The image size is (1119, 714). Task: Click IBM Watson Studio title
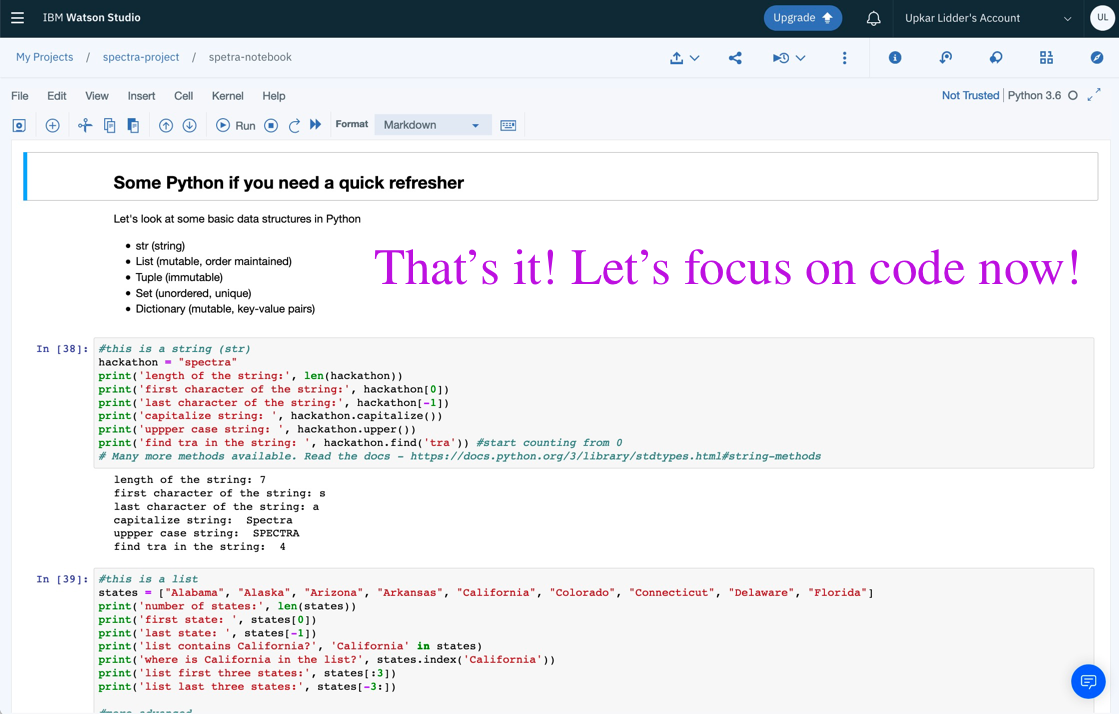click(x=91, y=18)
